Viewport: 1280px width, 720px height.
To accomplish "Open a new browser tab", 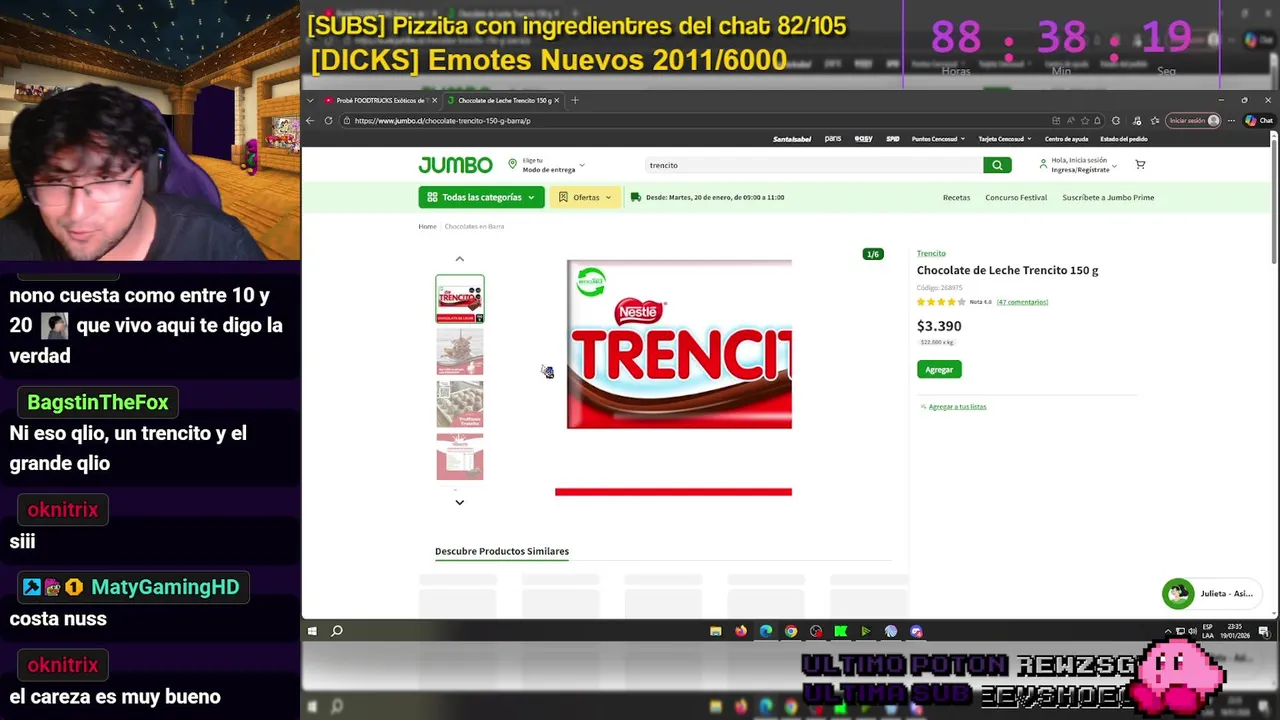I will (574, 100).
